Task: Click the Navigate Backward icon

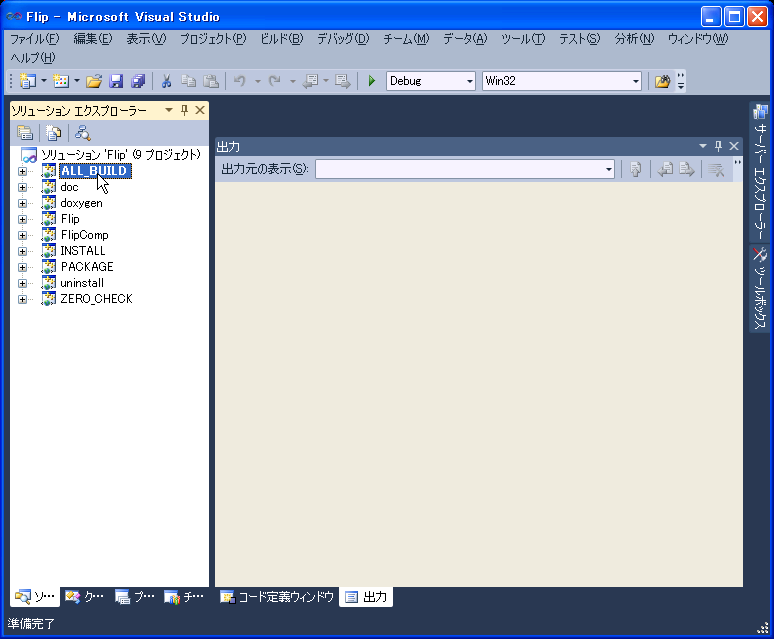Action: [x=310, y=81]
